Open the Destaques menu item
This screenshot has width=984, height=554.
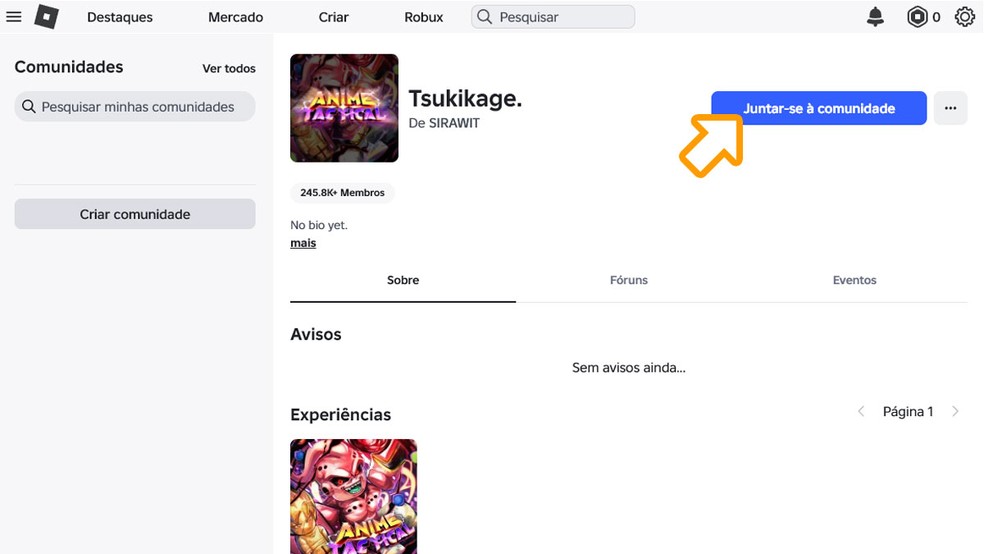pos(120,17)
